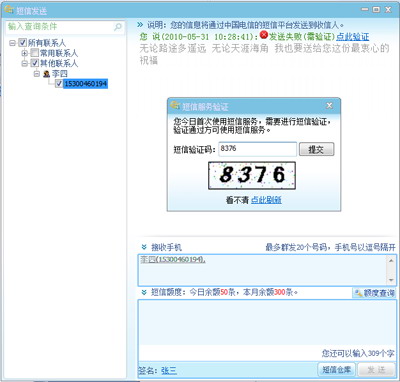Toggle the 其他联系人 checkbox
This screenshot has height=382, width=400.
(x=34, y=63)
